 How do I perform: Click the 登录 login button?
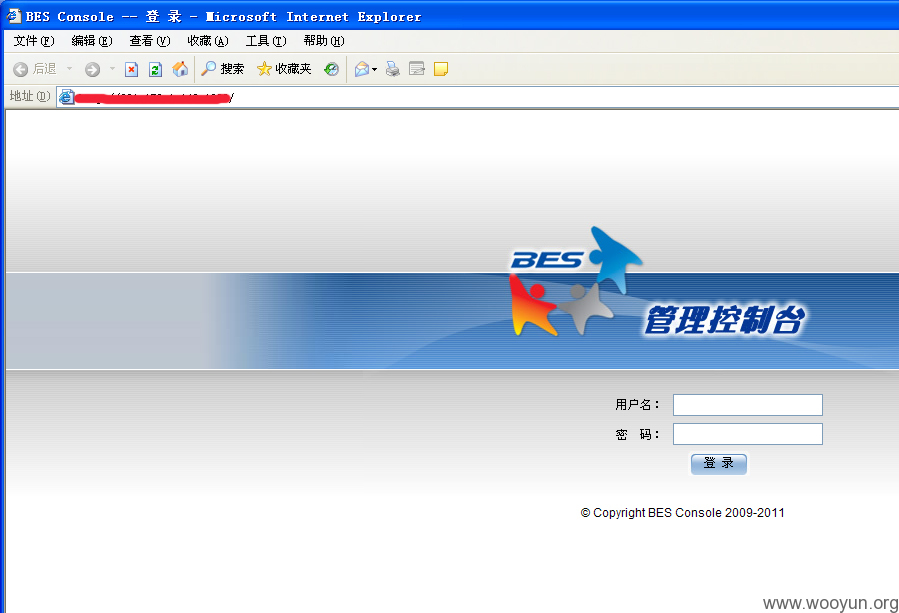(x=718, y=464)
